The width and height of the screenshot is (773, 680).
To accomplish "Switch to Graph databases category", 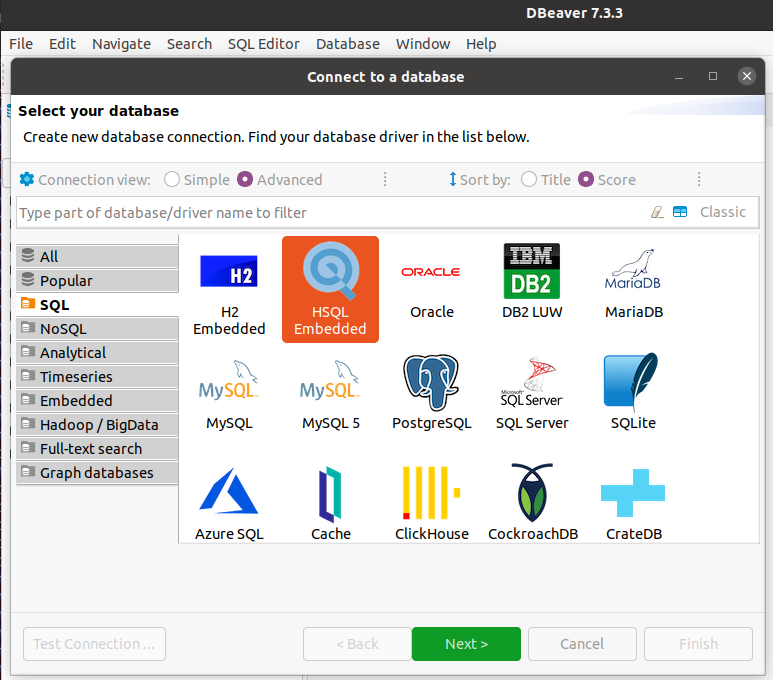I will [x=97, y=472].
